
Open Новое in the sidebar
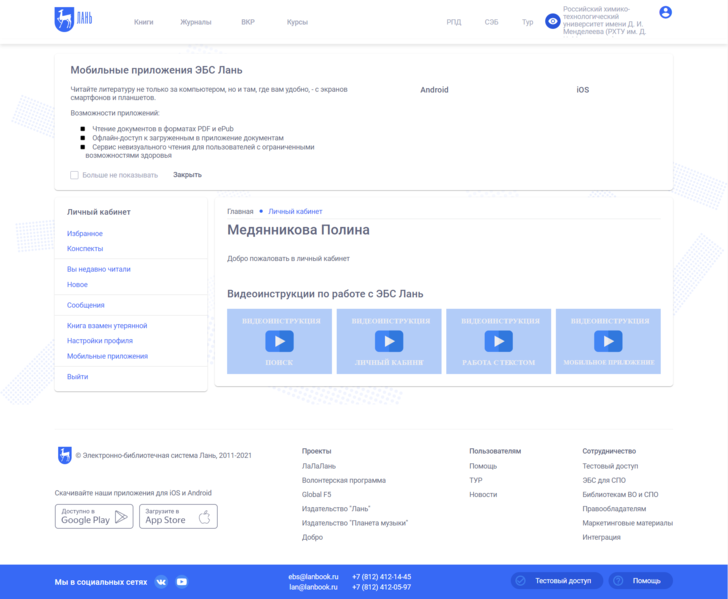coord(77,285)
